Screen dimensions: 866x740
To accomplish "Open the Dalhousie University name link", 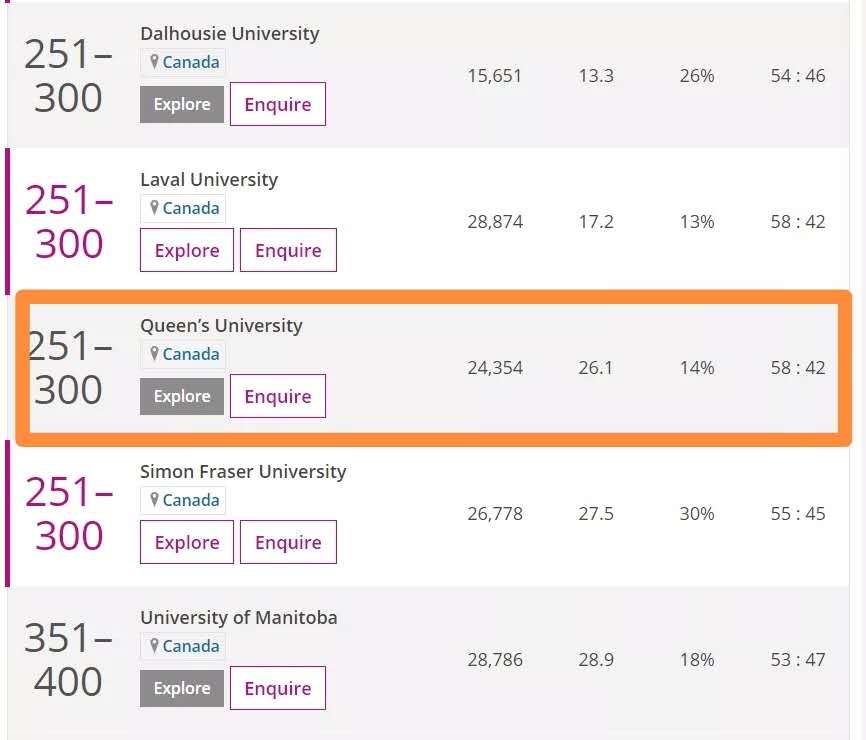I will (x=230, y=34).
